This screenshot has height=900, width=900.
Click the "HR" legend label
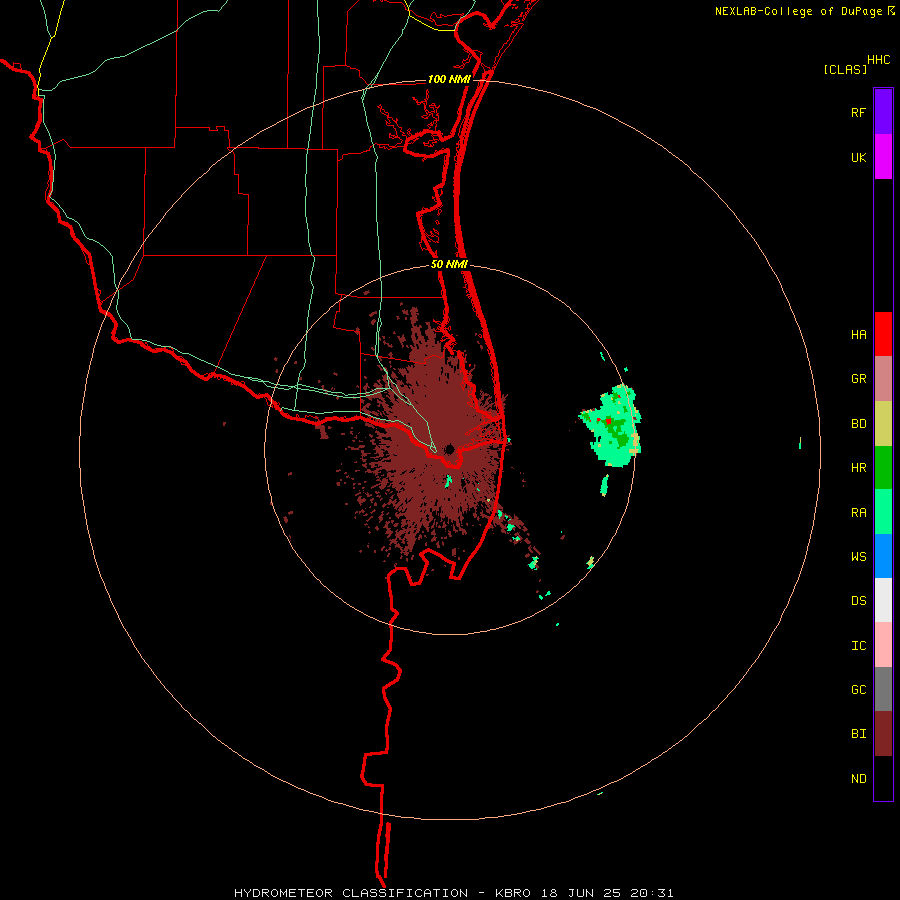click(858, 468)
